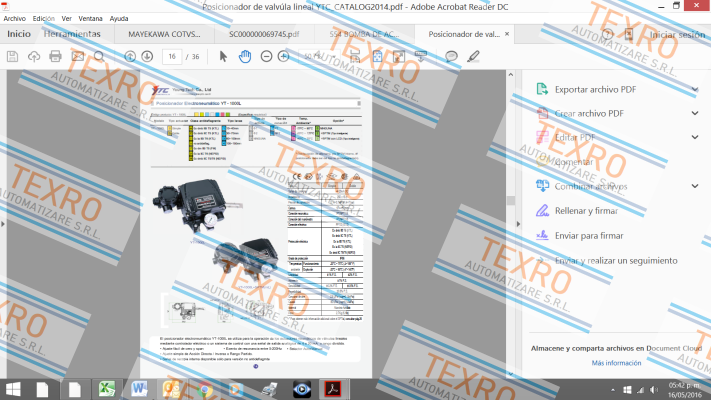Image resolution: width=711 pixels, height=400 pixels.
Task: Click the page number field showing 16
Action: click(172, 57)
